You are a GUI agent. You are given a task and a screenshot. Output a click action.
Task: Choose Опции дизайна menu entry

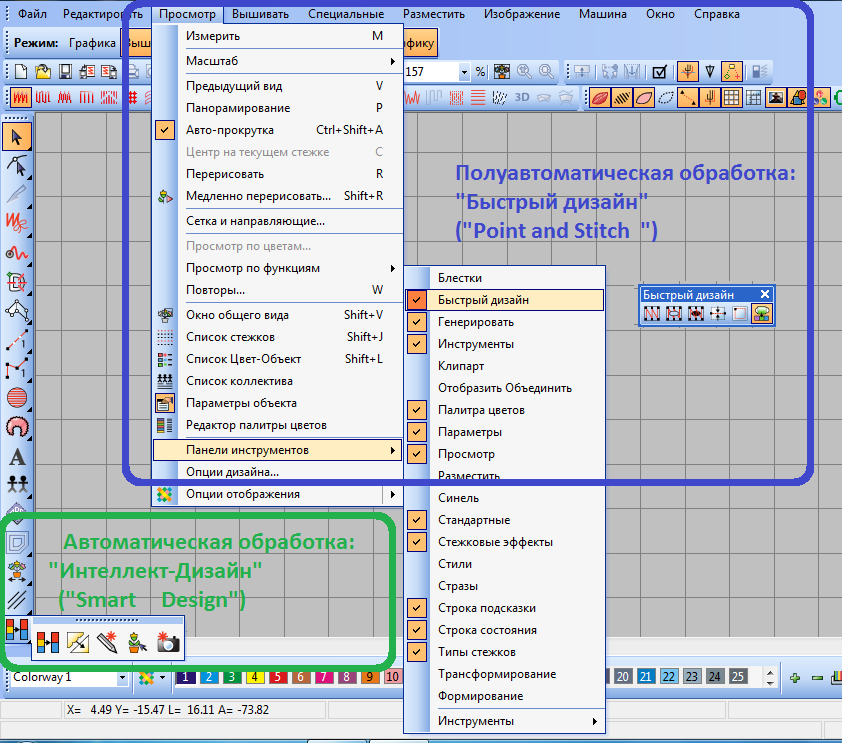278,472
